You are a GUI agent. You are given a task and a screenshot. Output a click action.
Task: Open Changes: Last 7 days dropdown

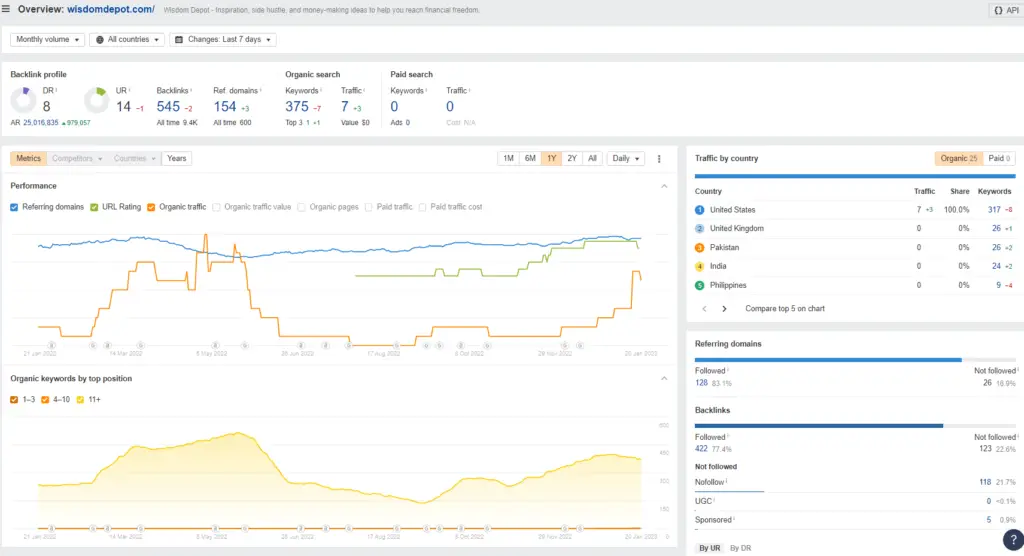223,40
